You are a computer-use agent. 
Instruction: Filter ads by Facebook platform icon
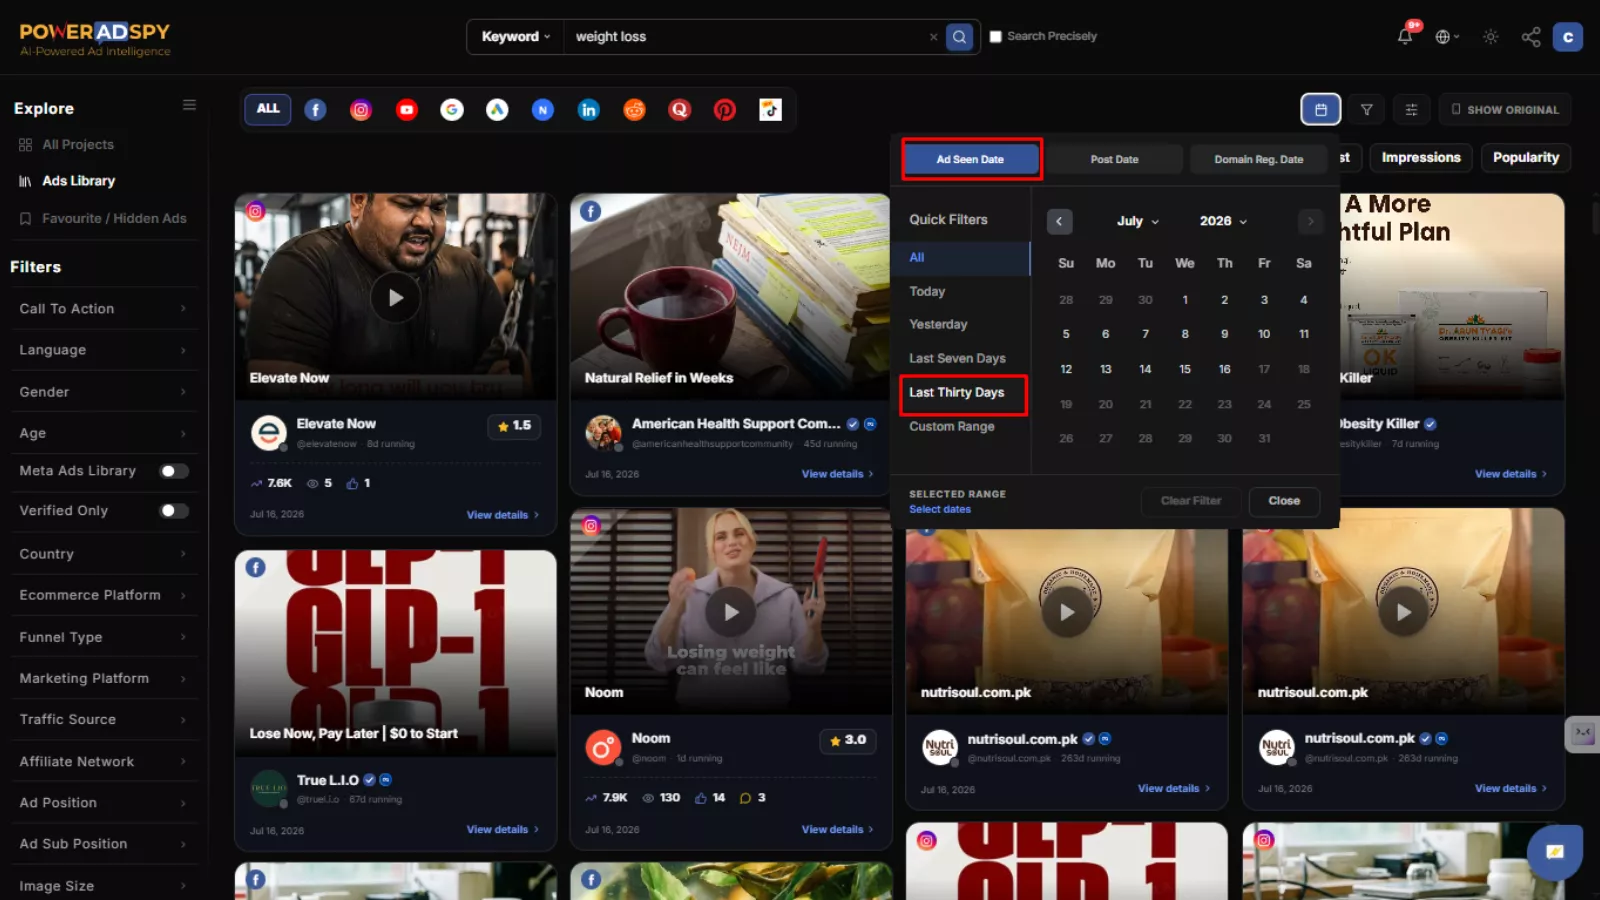pos(315,110)
